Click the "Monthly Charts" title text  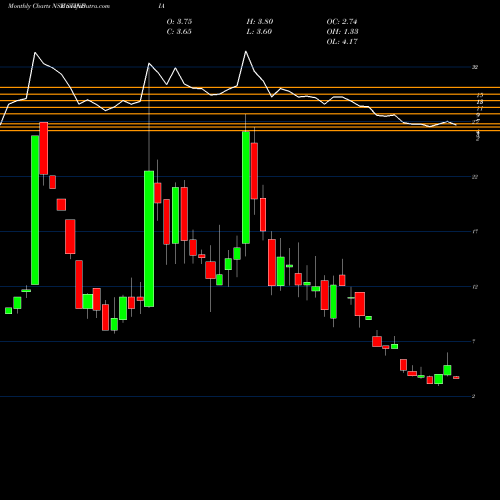(x=29, y=6)
